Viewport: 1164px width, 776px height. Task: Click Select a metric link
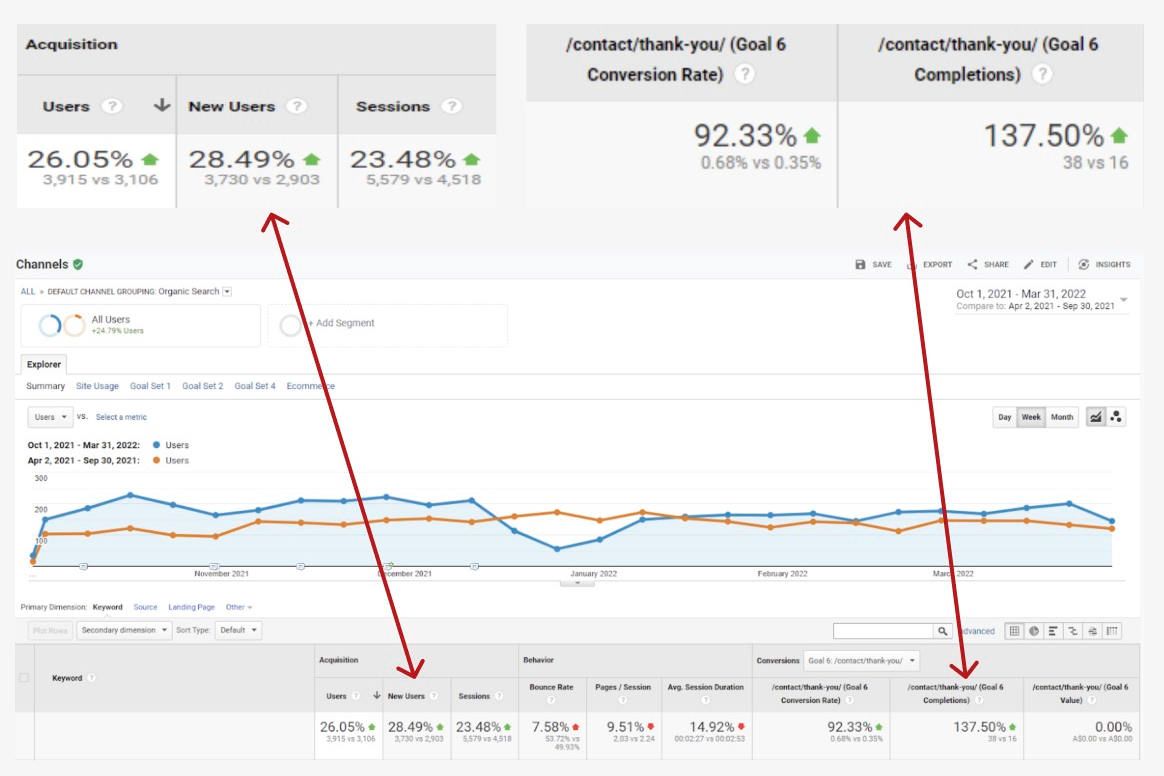pyautogui.click(x=121, y=417)
